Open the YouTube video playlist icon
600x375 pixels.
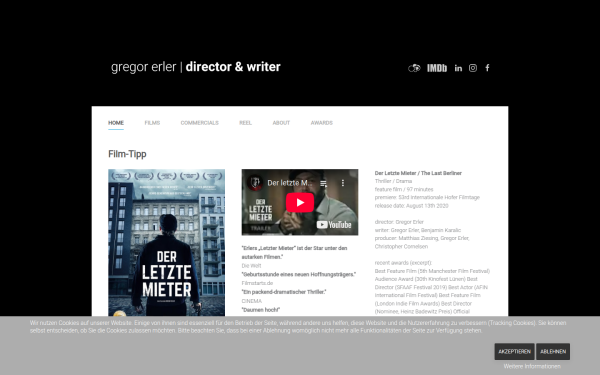click(x=323, y=183)
